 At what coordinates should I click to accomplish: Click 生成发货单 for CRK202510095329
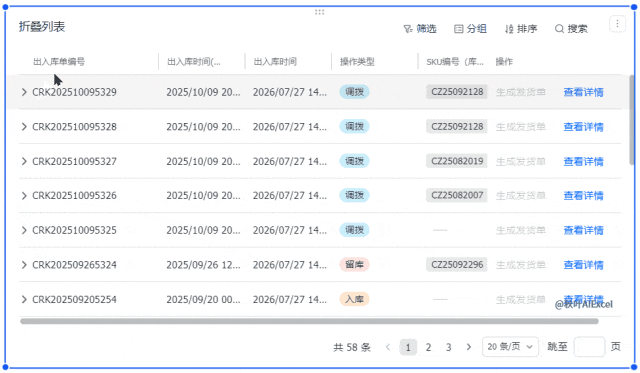pos(521,92)
